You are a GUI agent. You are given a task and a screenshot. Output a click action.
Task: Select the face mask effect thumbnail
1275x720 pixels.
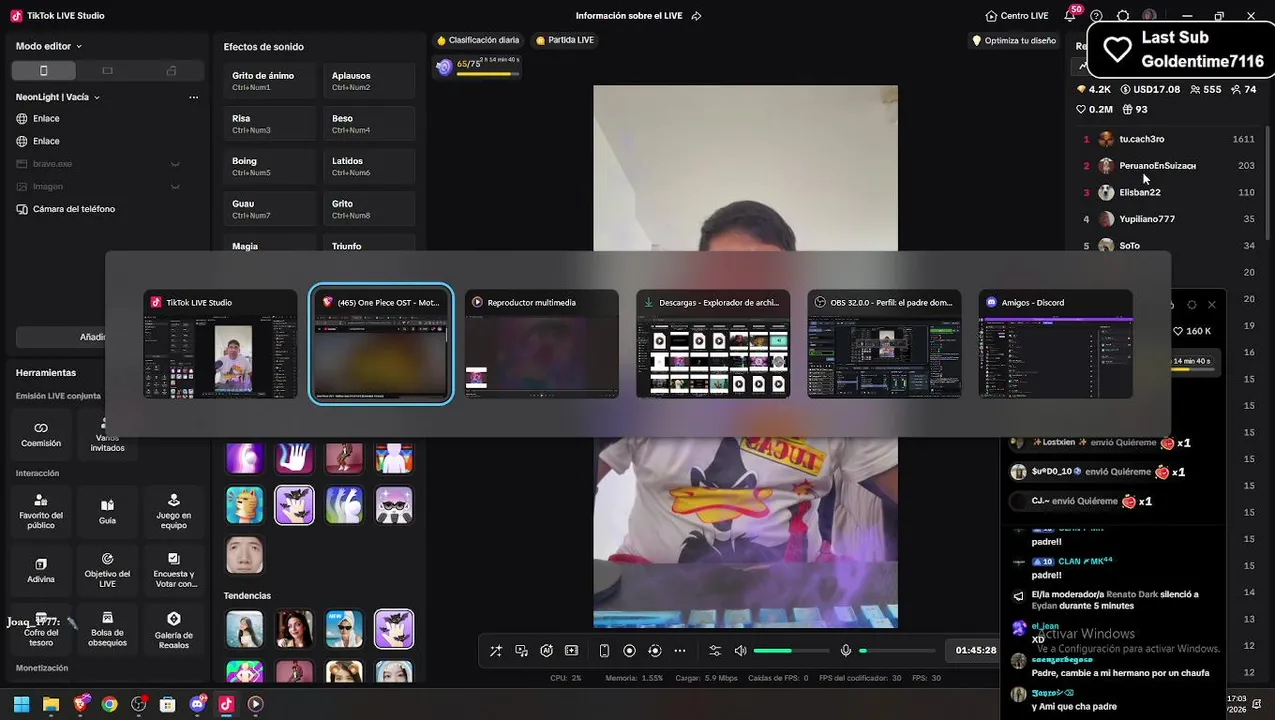pyautogui.click(x=244, y=555)
